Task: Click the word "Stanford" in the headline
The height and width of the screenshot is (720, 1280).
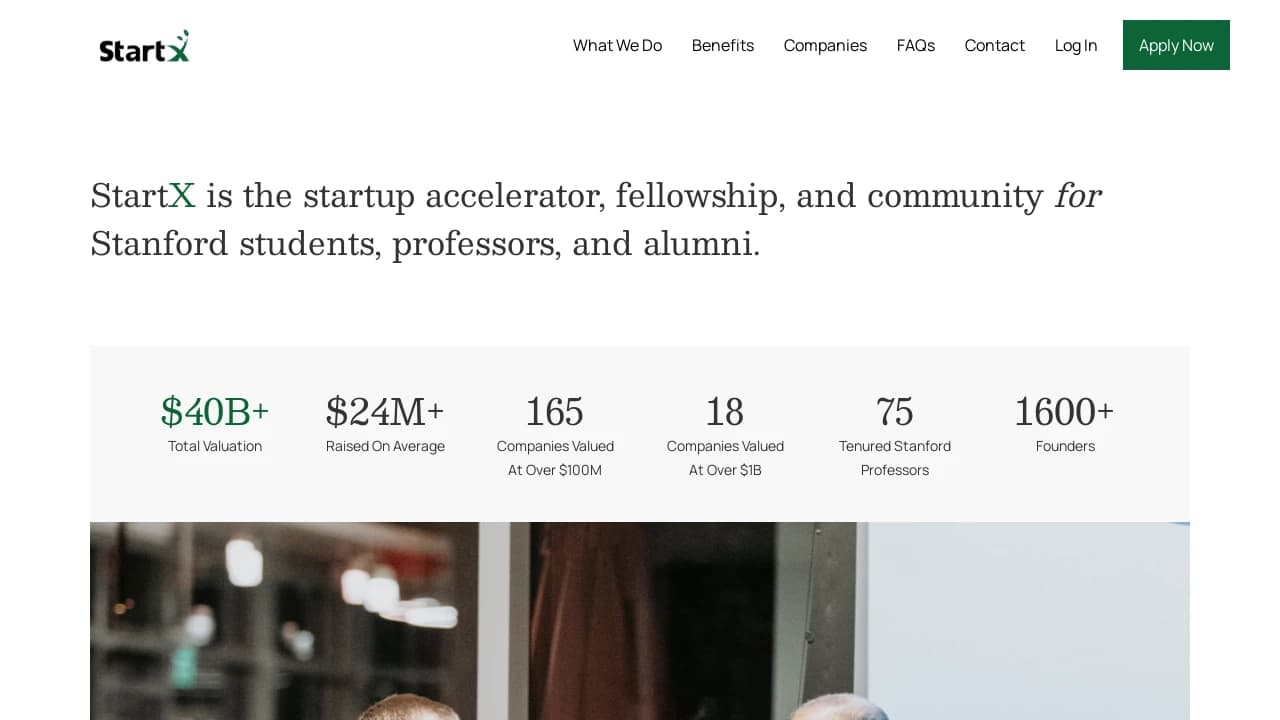Action: tap(160, 243)
